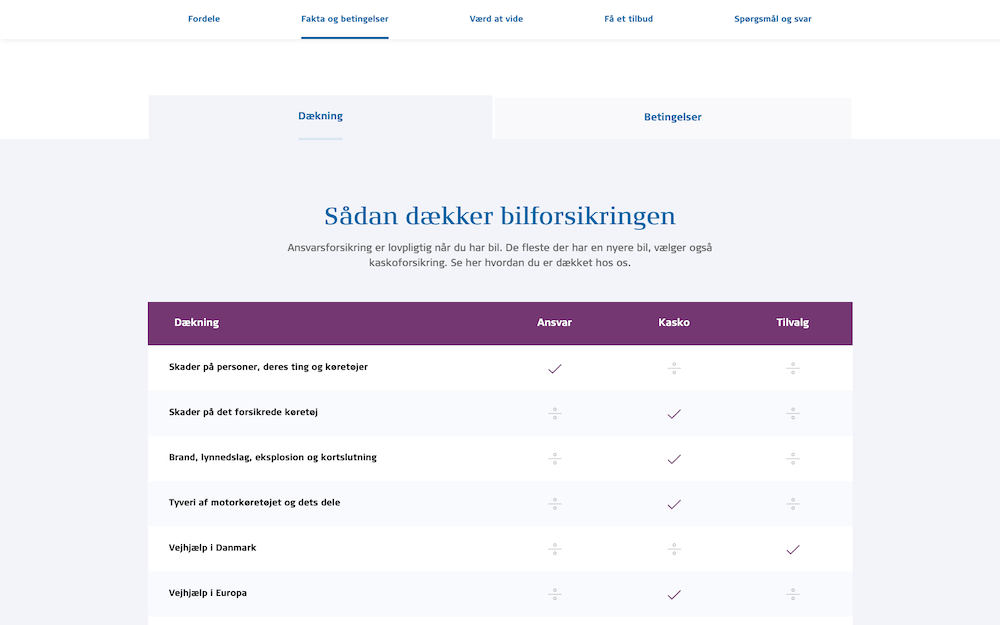Go to the Værd at vide section
1000x625 pixels.
pyautogui.click(x=496, y=18)
